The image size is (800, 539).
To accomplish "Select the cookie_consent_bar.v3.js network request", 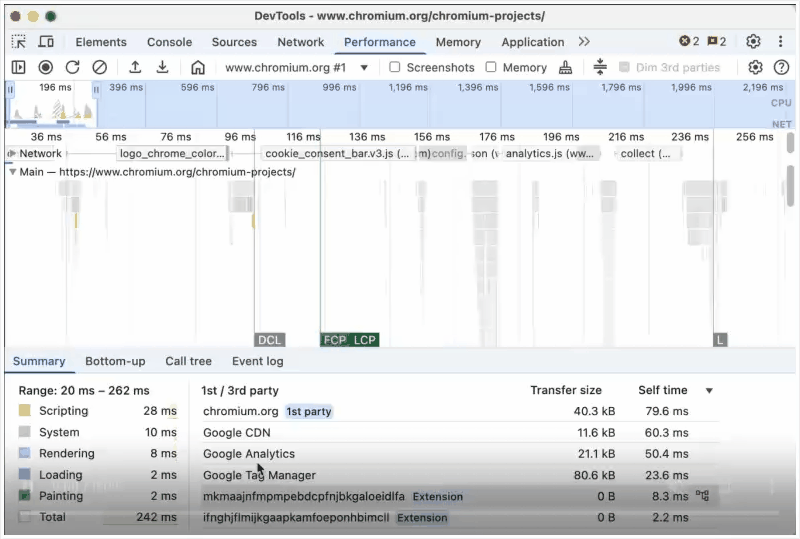I will [337, 154].
